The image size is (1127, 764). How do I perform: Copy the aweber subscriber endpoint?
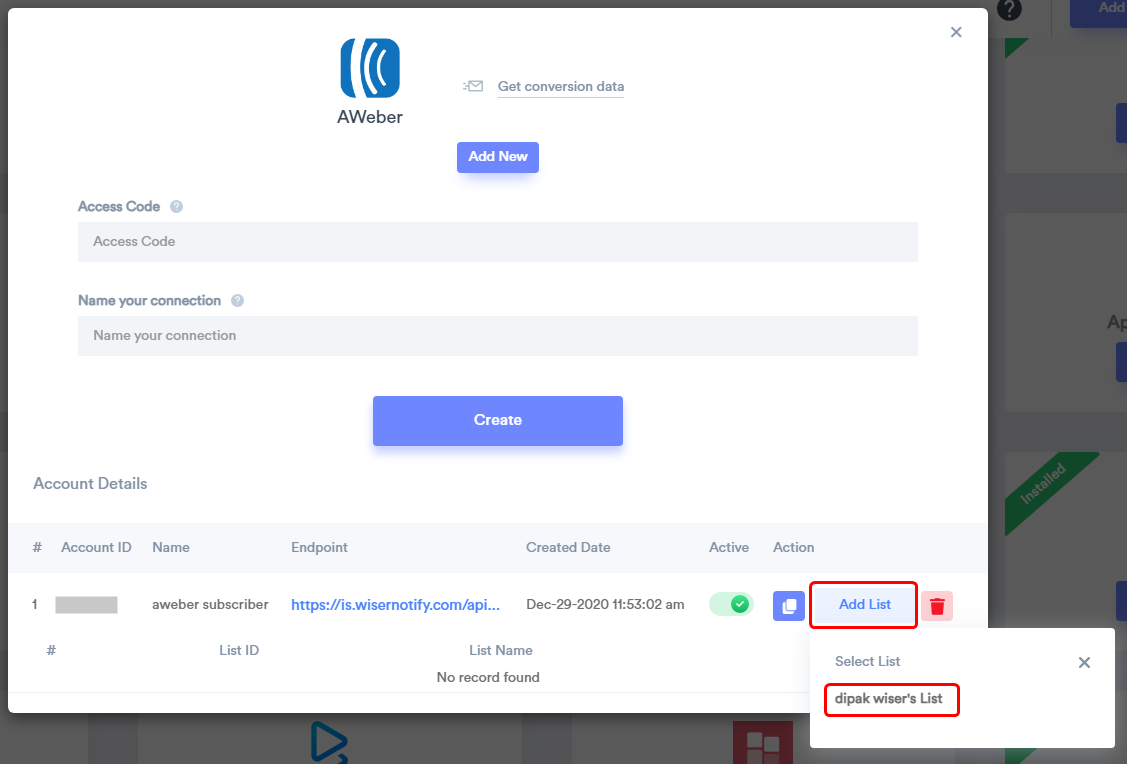(x=788, y=605)
